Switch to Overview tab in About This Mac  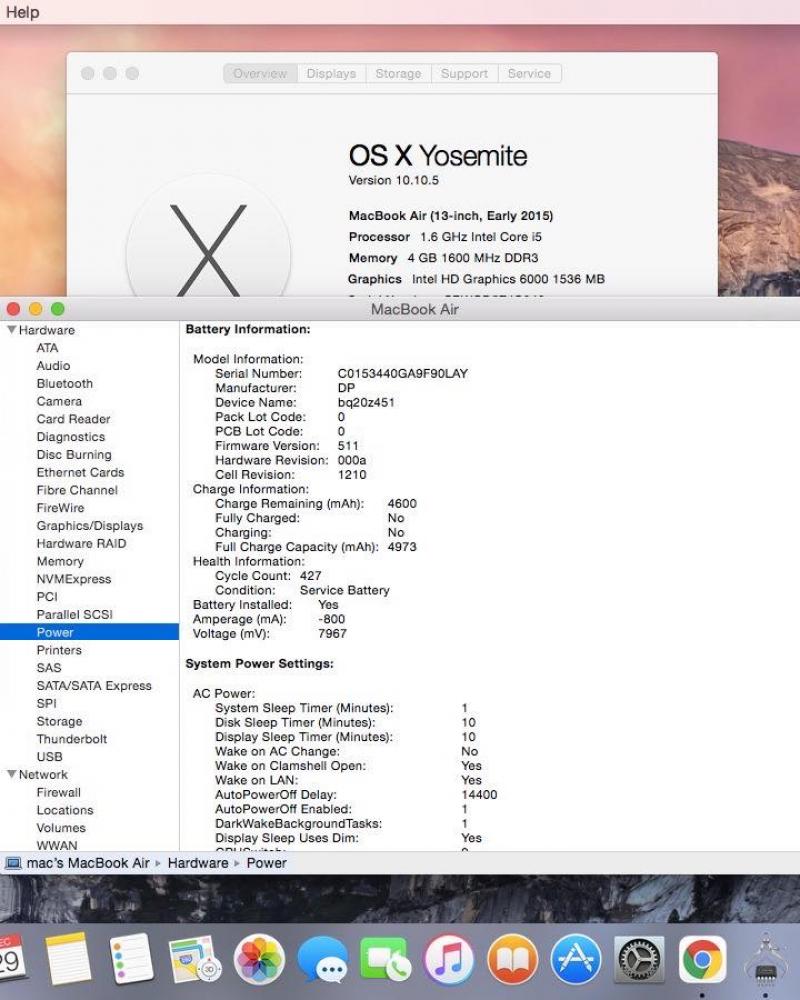click(260, 73)
